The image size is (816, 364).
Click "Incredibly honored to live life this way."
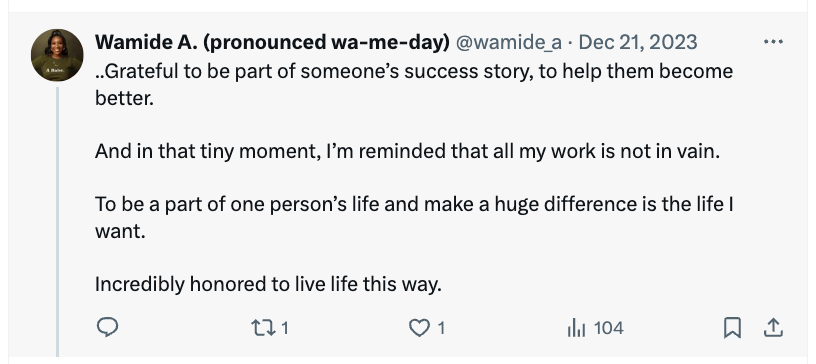click(268, 284)
